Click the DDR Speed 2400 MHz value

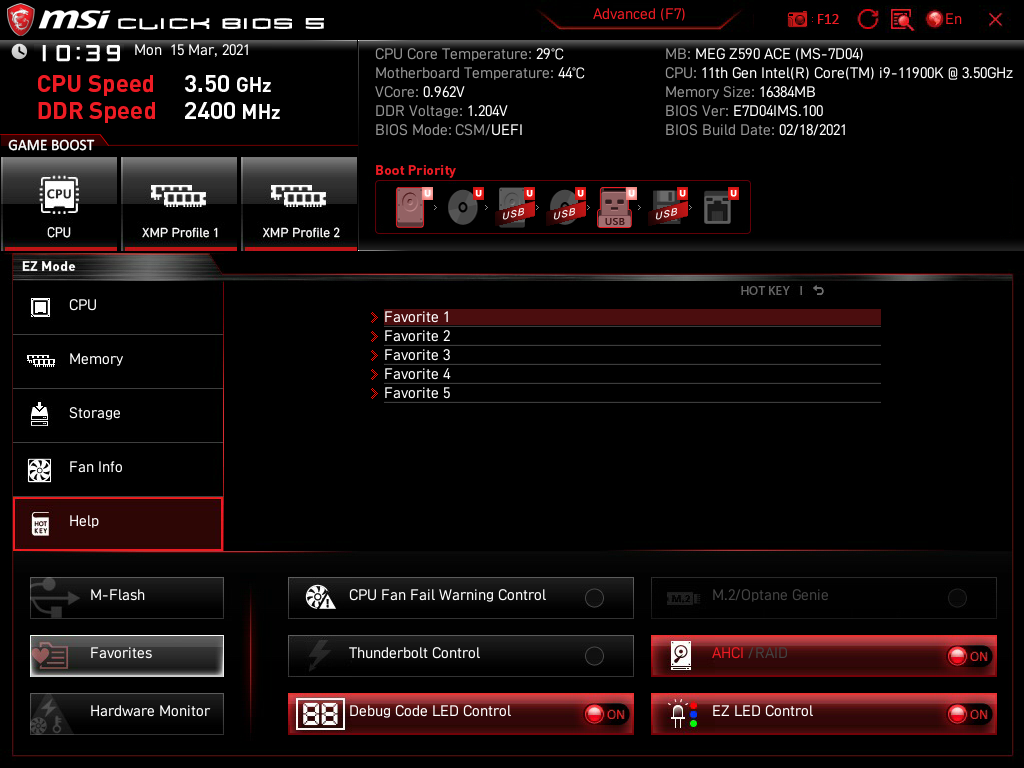pos(232,112)
